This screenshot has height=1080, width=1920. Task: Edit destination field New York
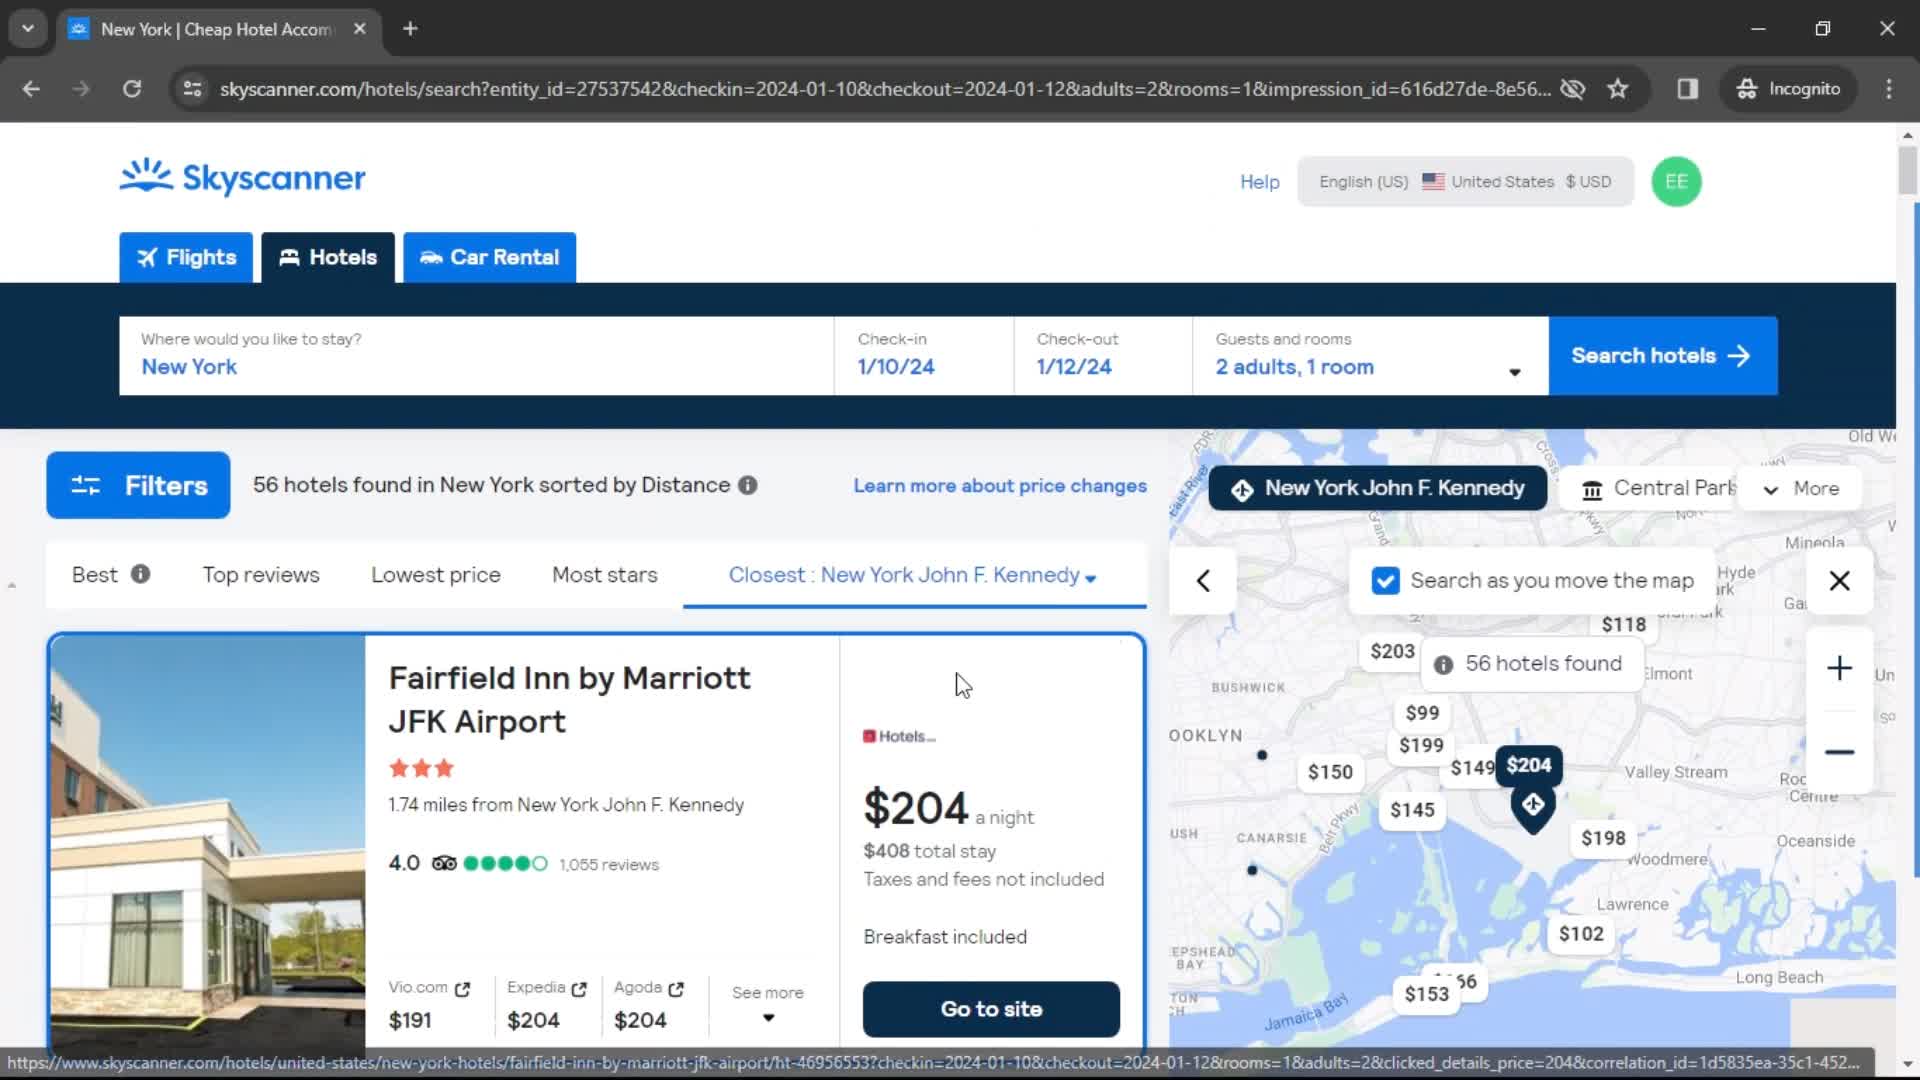[x=477, y=356]
